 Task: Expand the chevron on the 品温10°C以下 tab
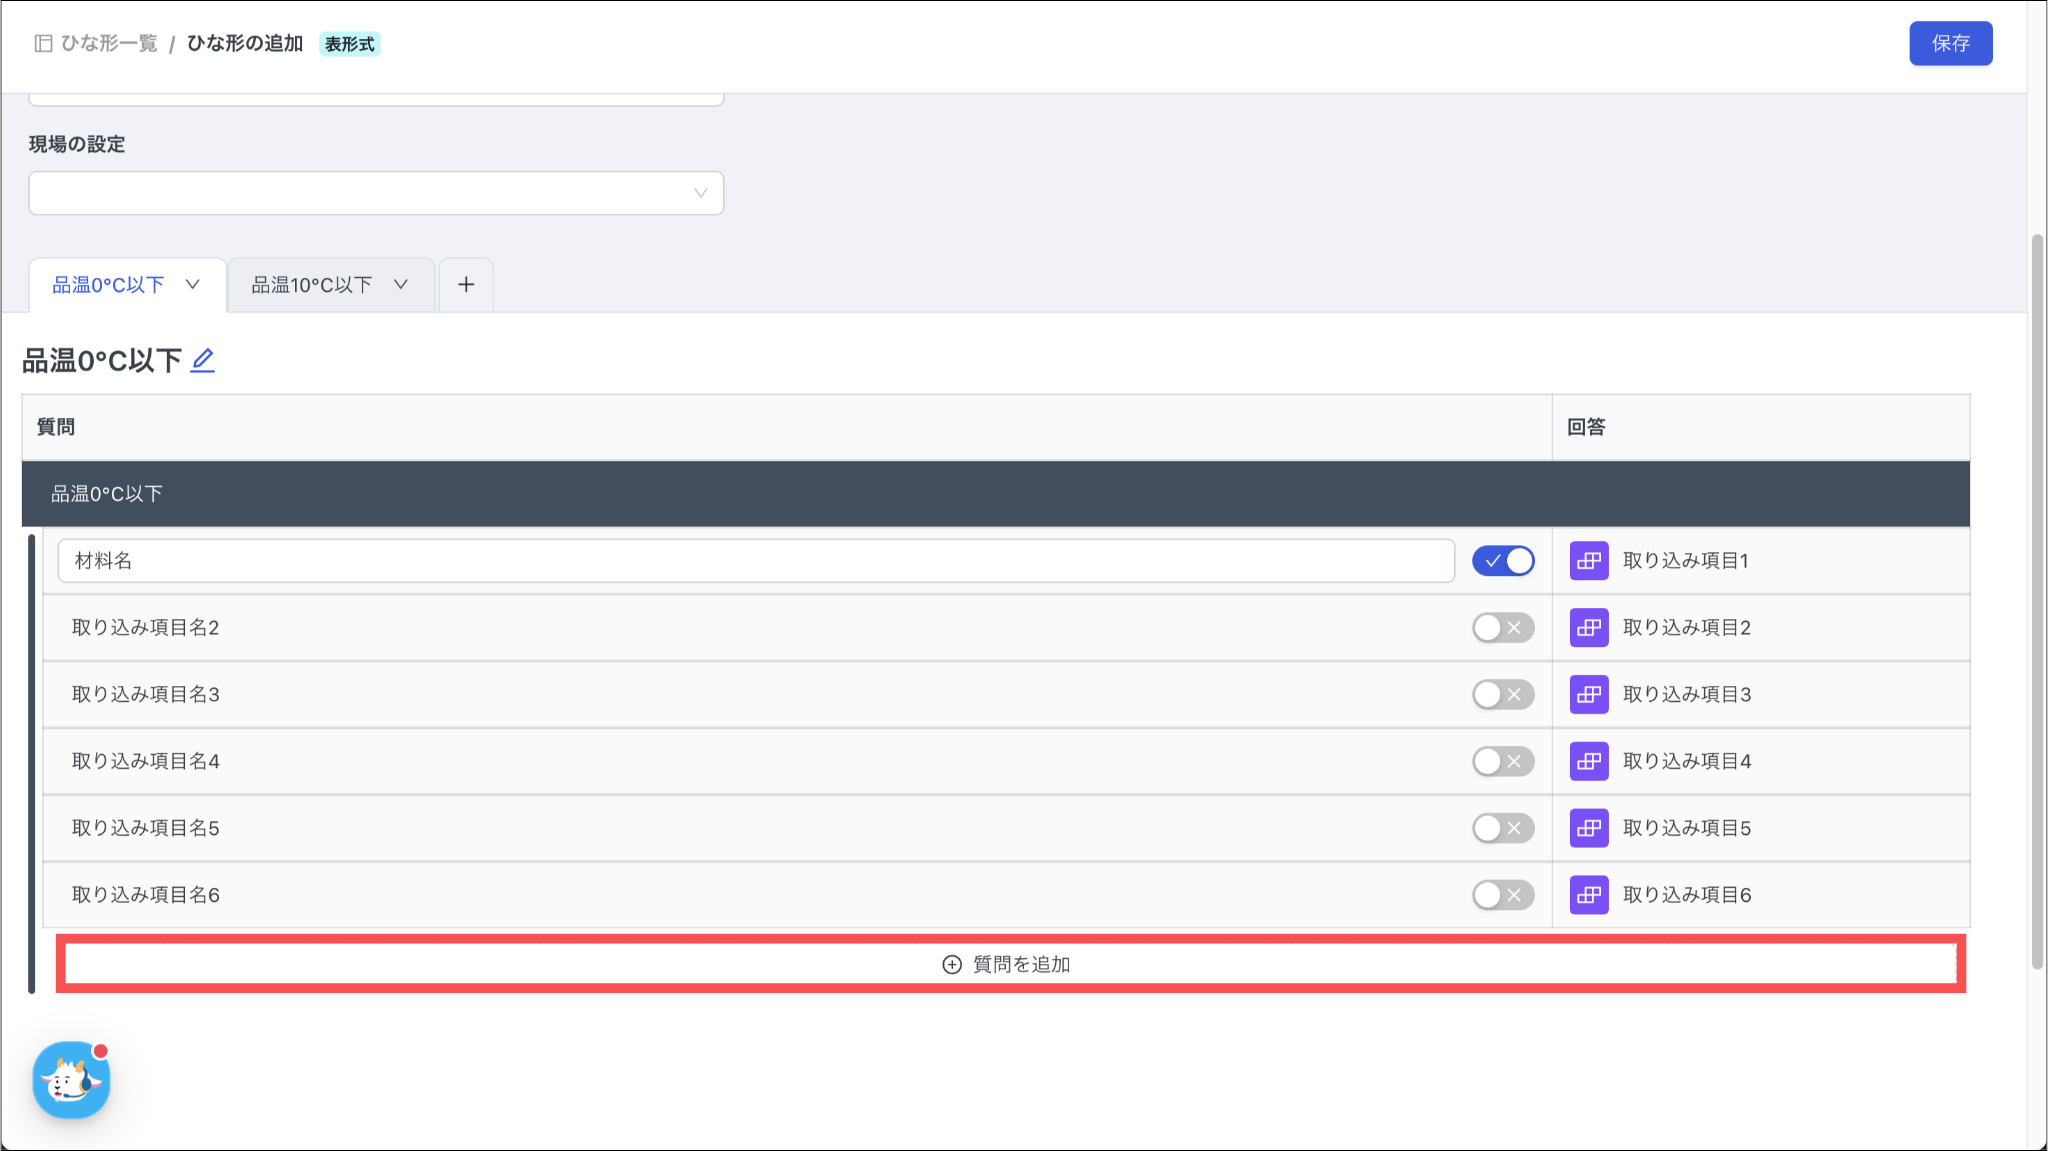[x=401, y=285]
